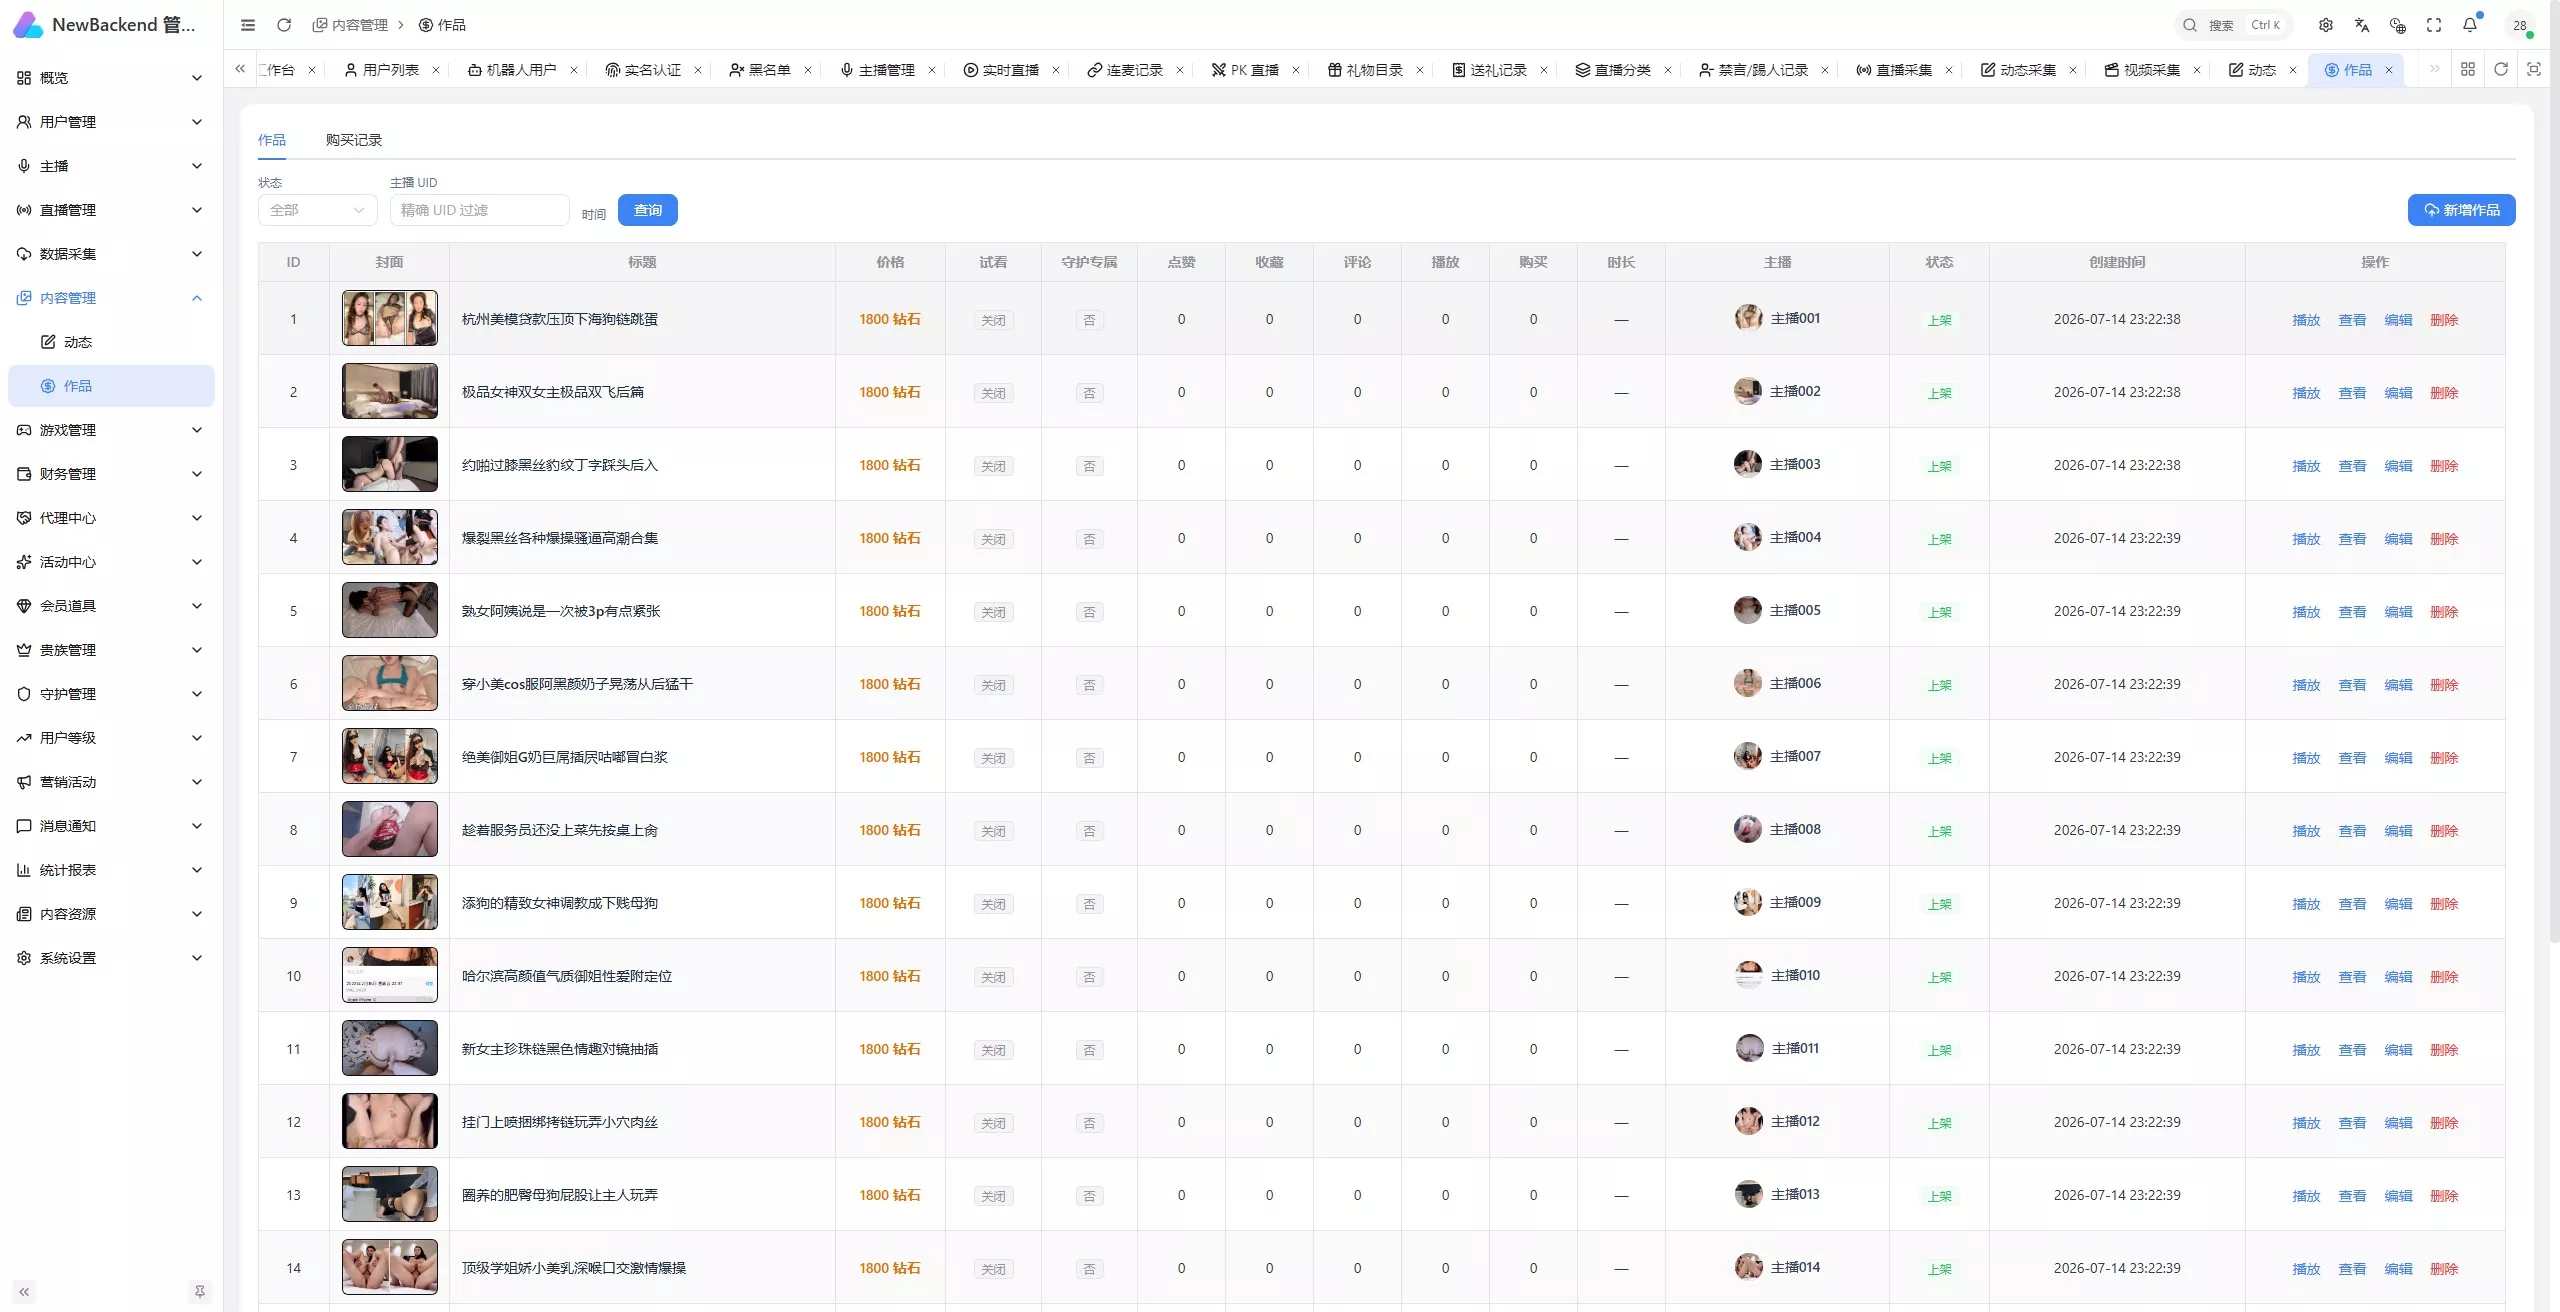
Task: Click the 创建时间 column header
Action: coord(2117,262)
